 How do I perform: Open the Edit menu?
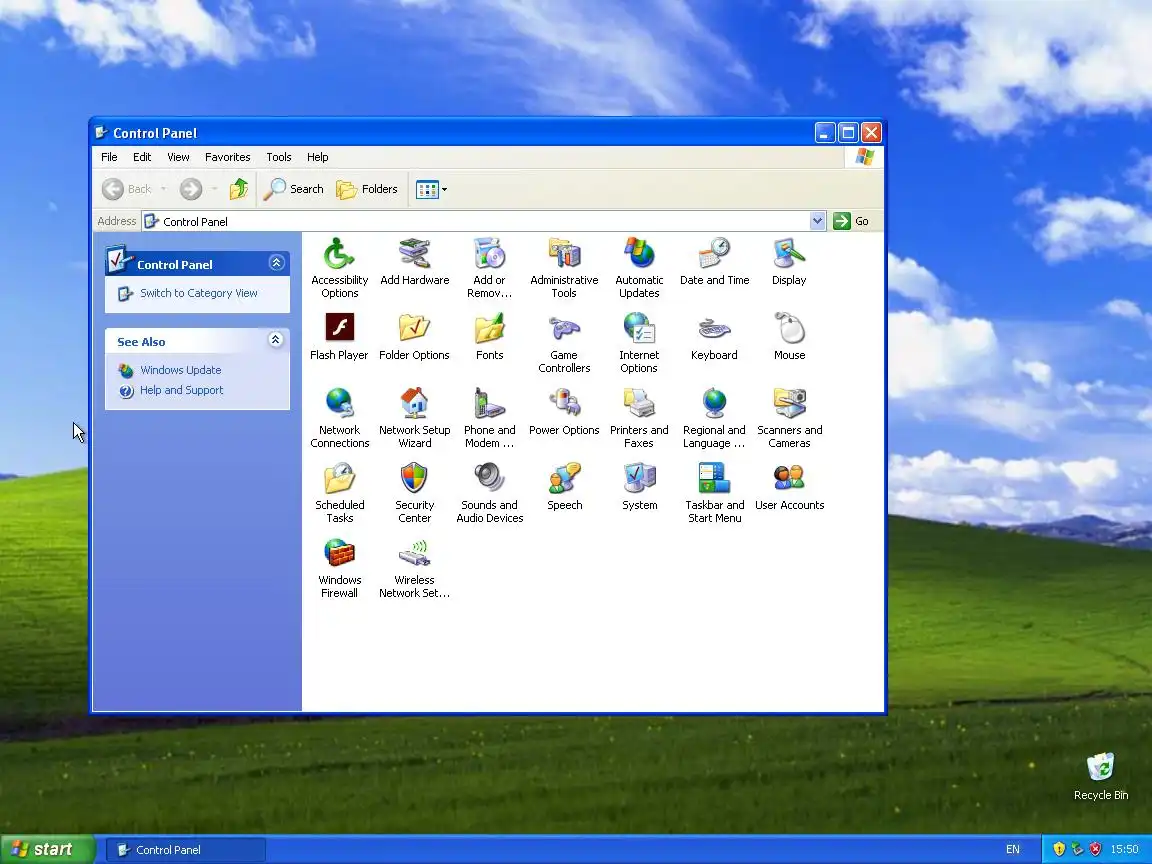pos(142,157)
